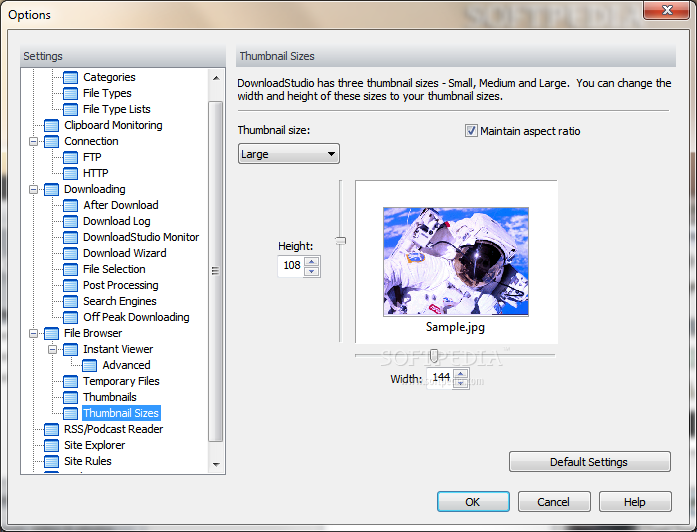
Task: Click the Downloading page icon
Action: (x=51, y=189)
